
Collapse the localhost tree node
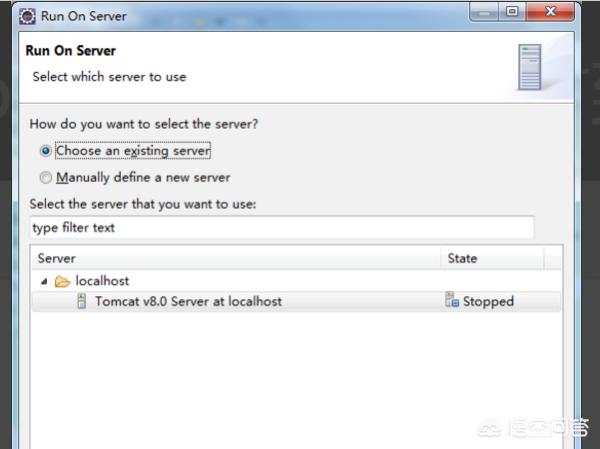43,281
